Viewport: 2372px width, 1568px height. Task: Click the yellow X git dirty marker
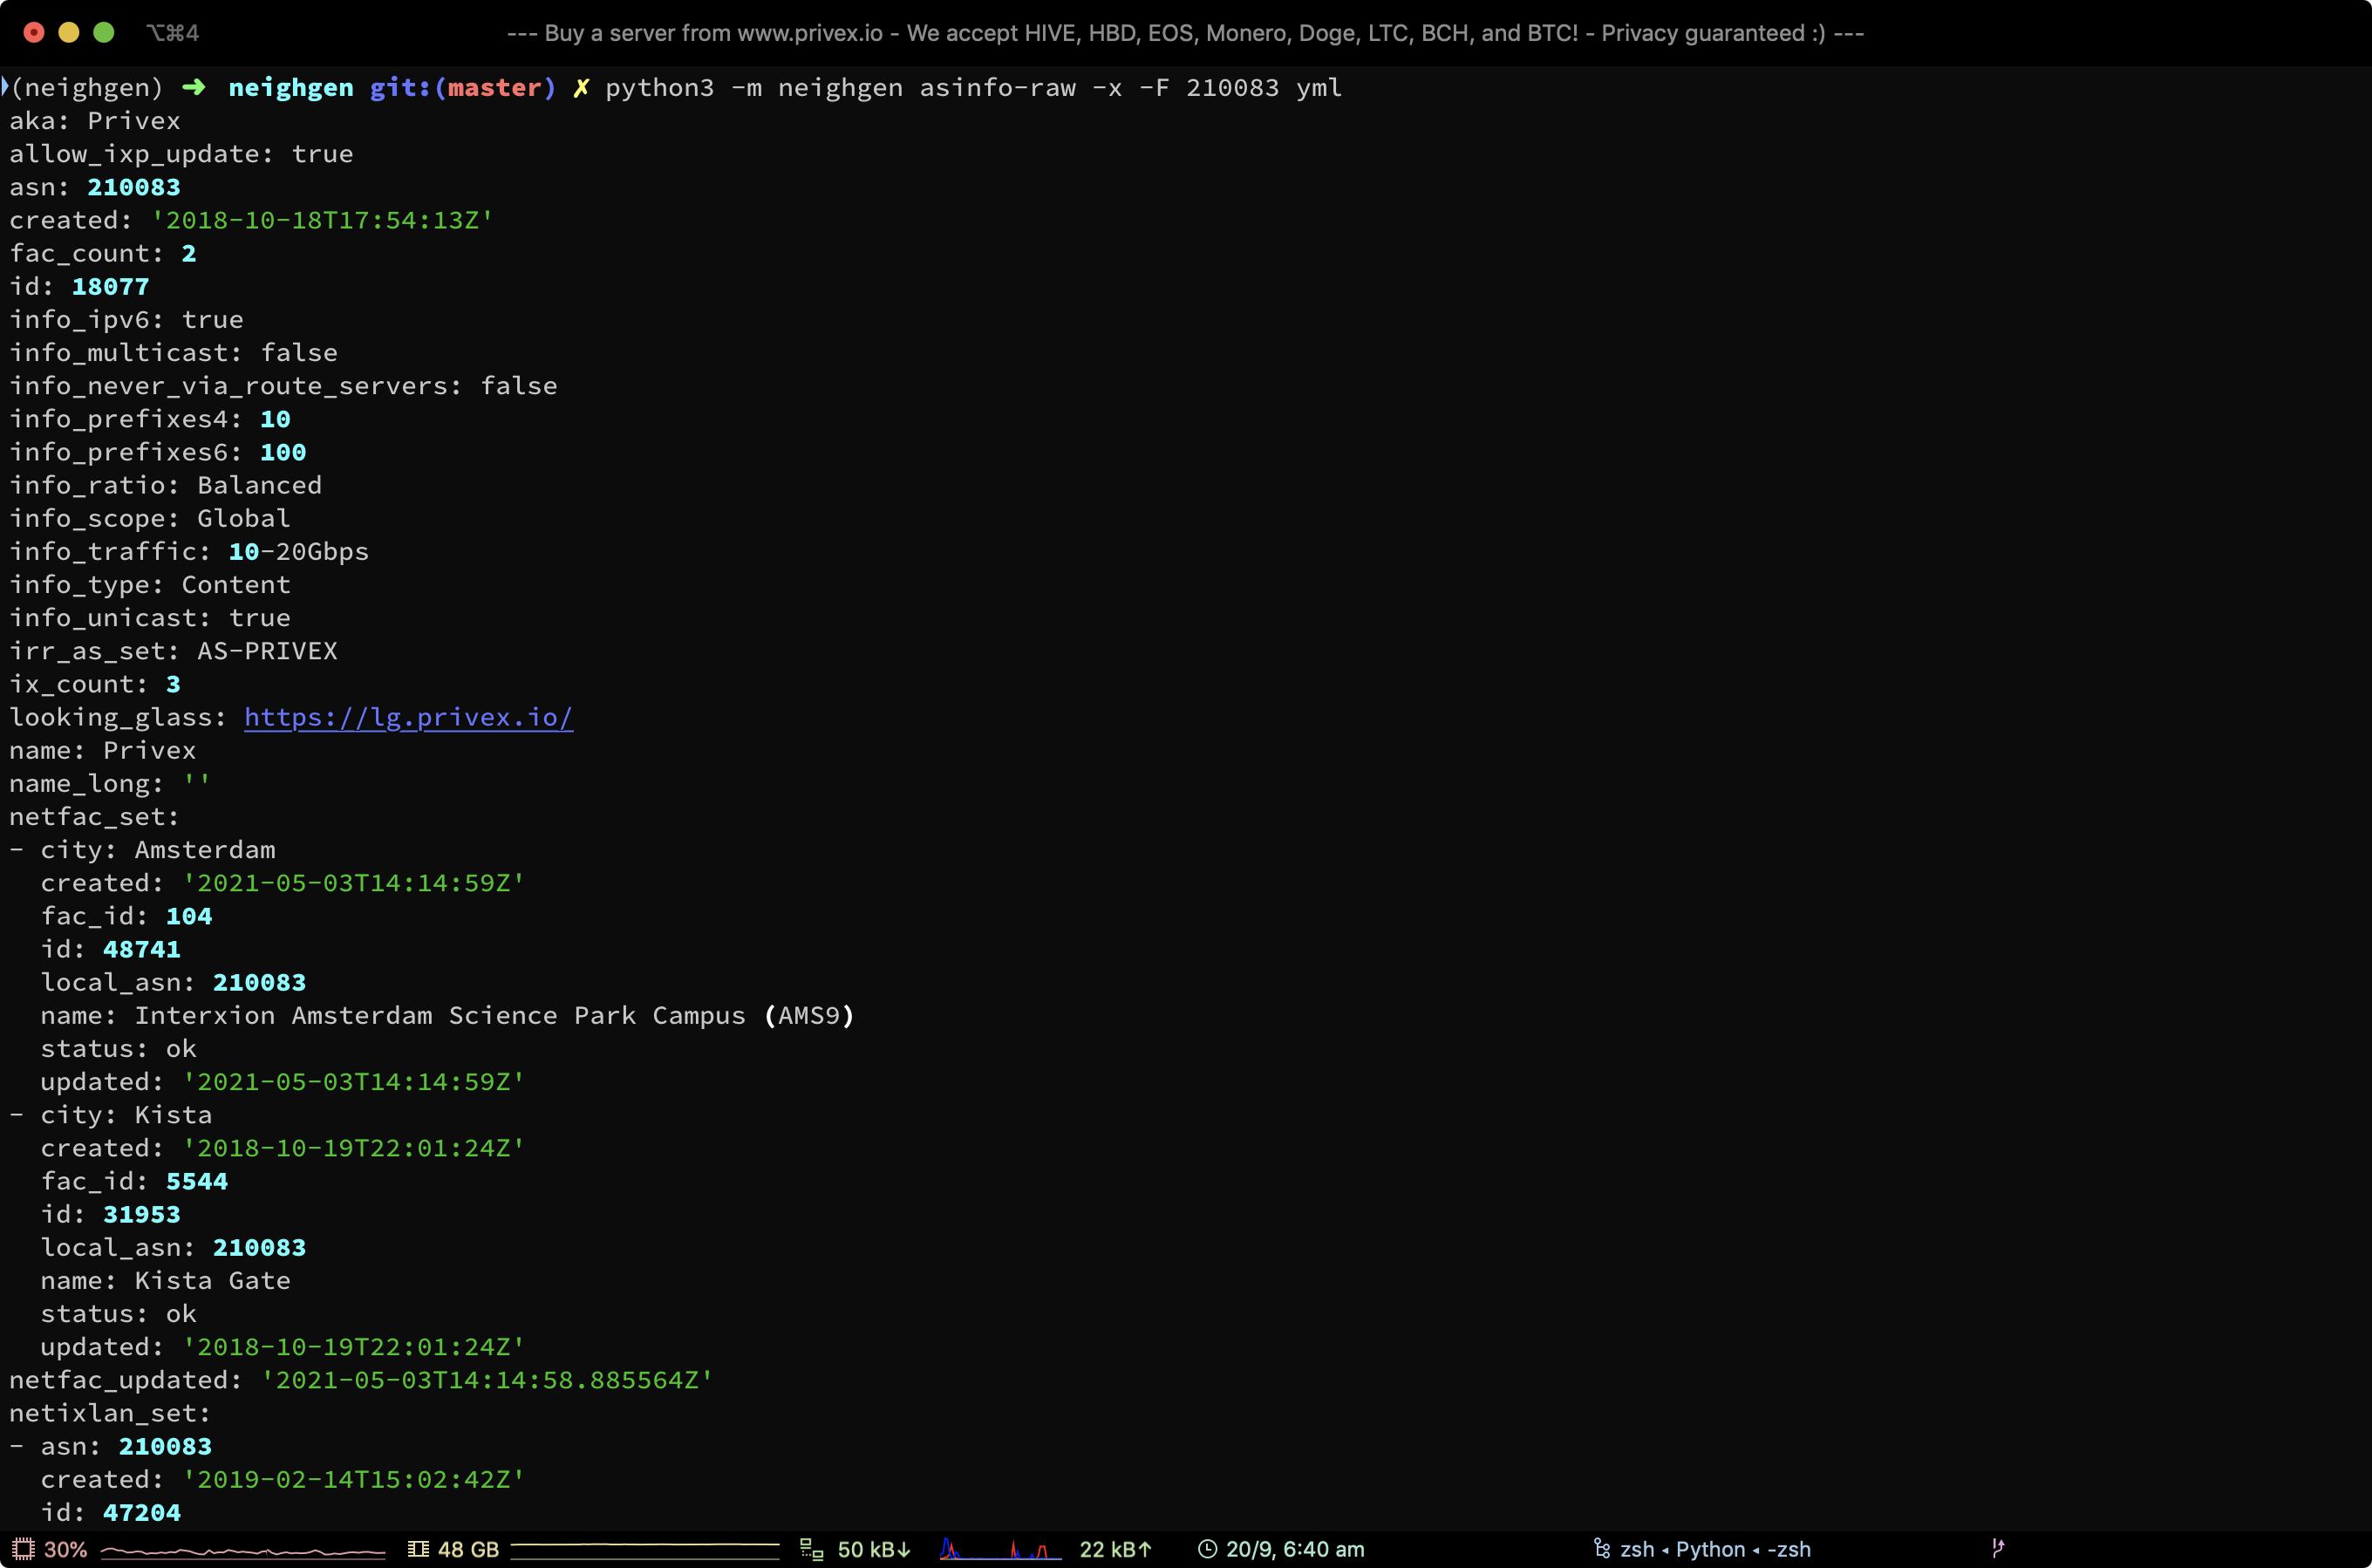click(581, 88)
